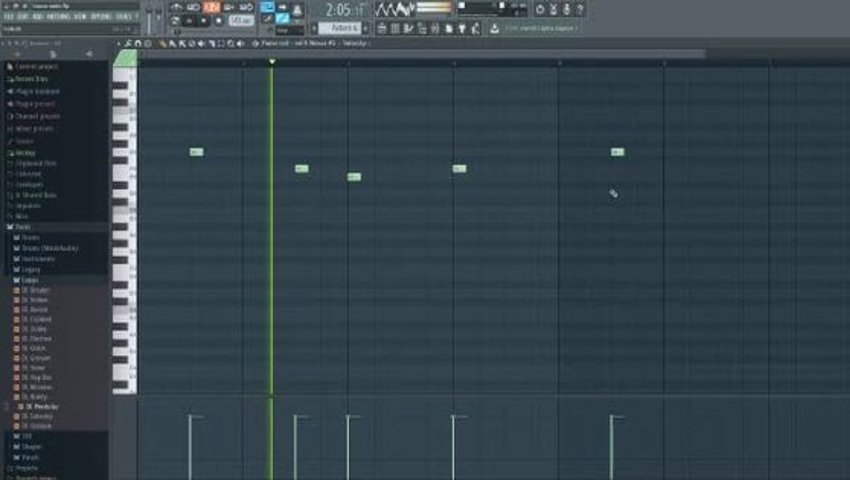This screenshot has height=480, width=850.
Task: Toggle wait for input before recording
Action: pyautogui.click(x=192, y=7)
